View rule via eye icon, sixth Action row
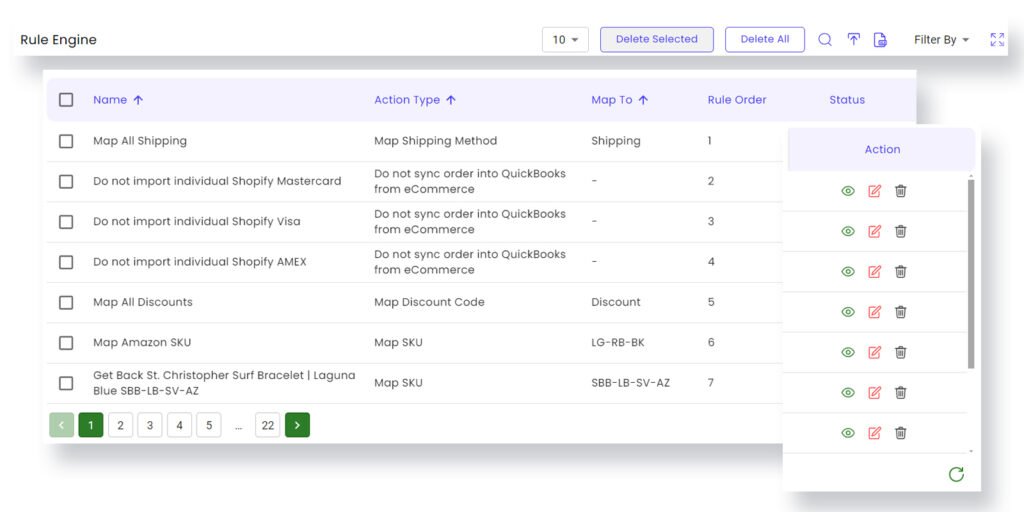 point(848,392)
